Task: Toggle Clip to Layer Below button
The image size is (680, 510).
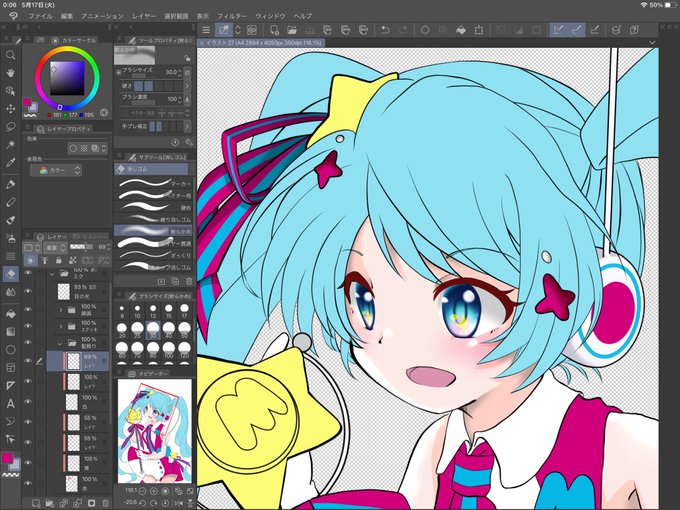Action: coord(31,260)
